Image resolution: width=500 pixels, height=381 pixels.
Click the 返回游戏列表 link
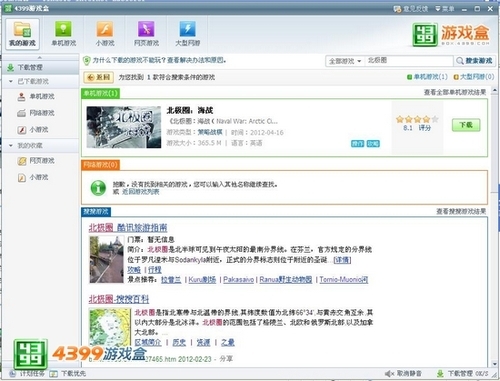pyautogui.click(x=140, y=192)
